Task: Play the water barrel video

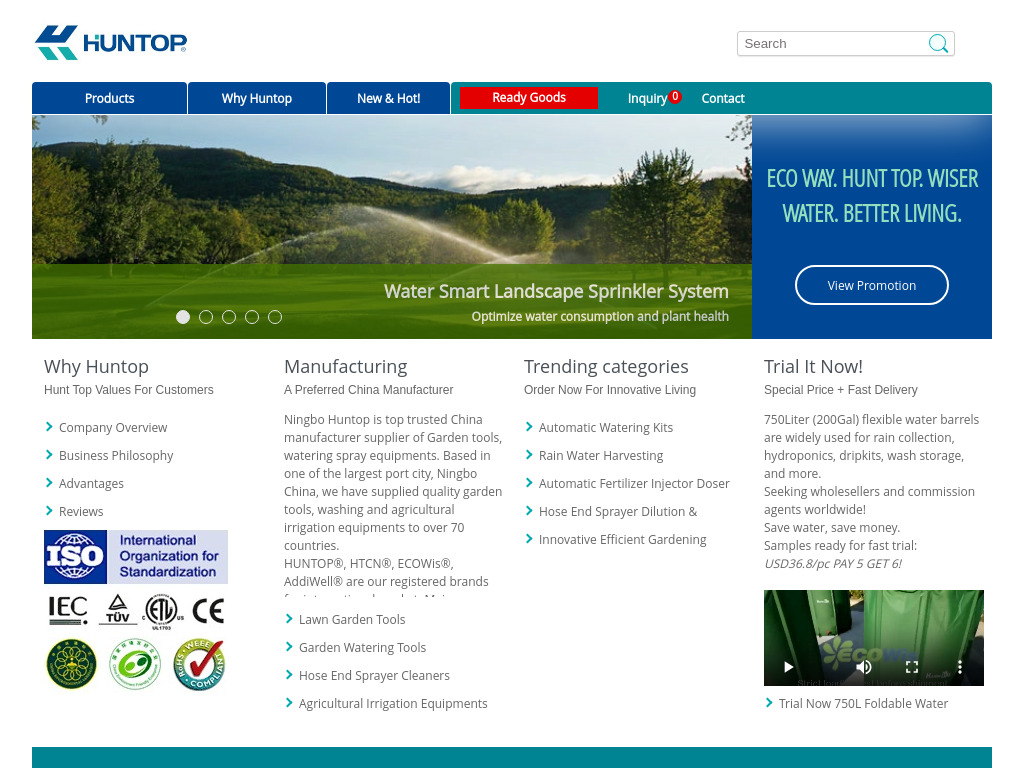Action: point(788,667)
